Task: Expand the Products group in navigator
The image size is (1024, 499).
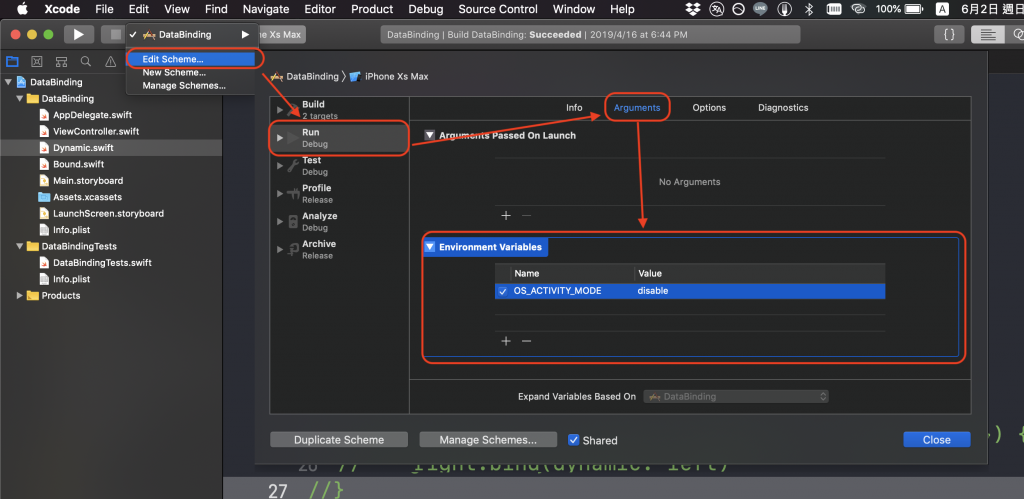Action: click(x=20, y=295)
